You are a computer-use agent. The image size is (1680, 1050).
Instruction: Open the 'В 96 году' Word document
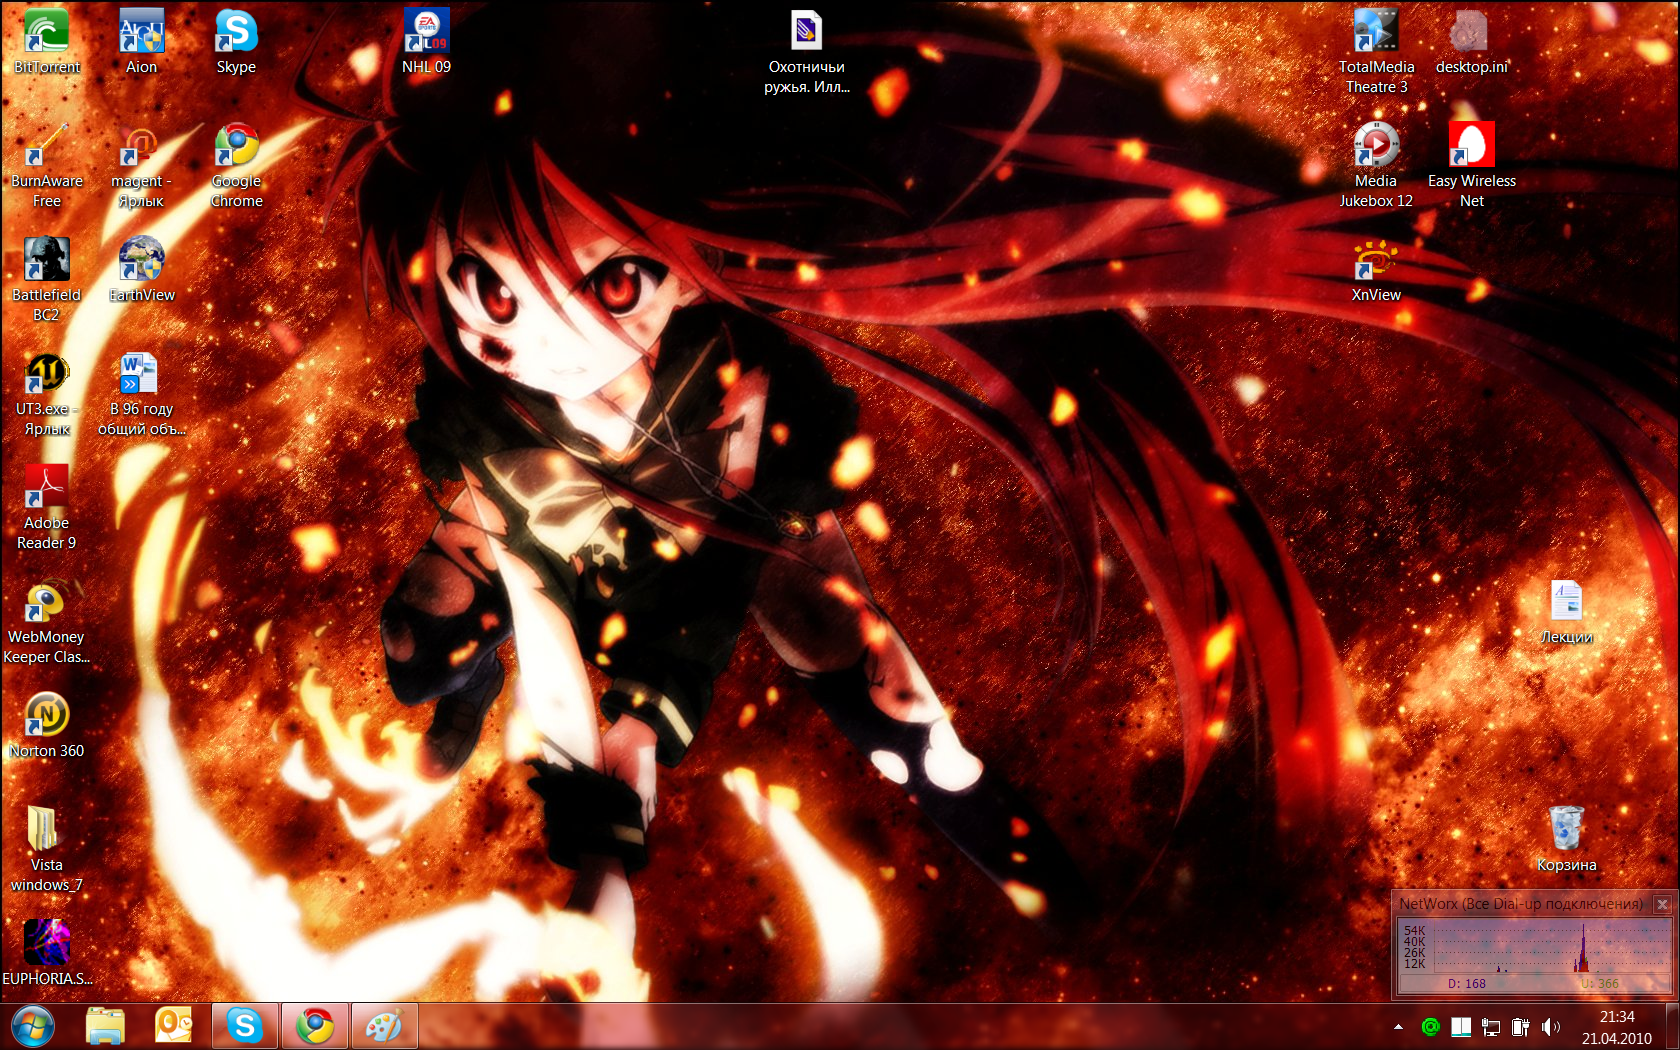pos(141,394)
